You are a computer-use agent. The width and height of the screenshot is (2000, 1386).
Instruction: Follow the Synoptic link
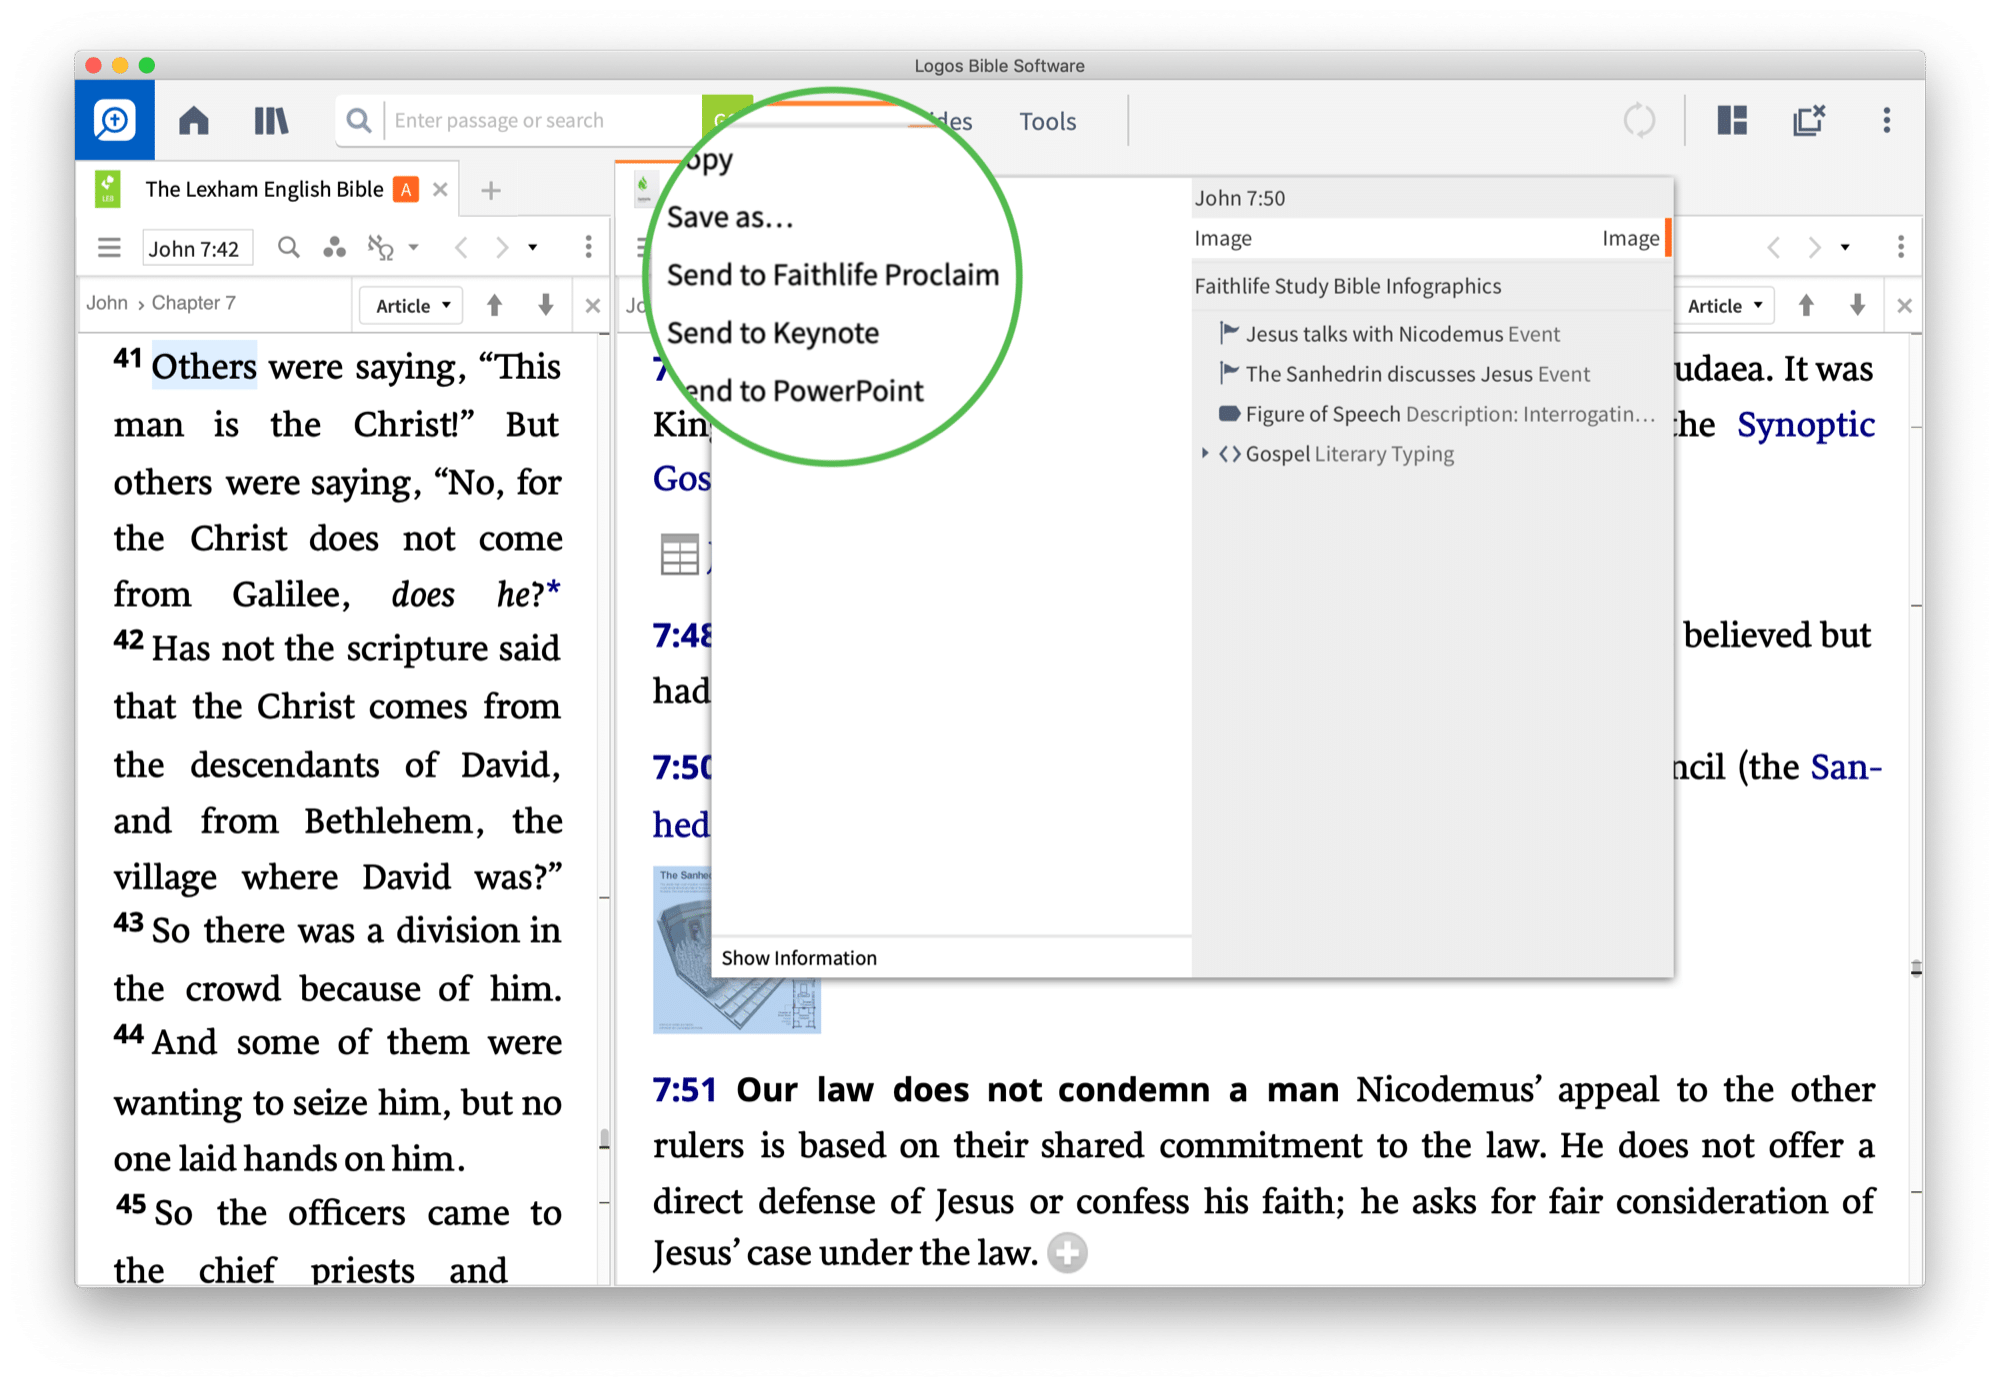tap(1805, 424)
